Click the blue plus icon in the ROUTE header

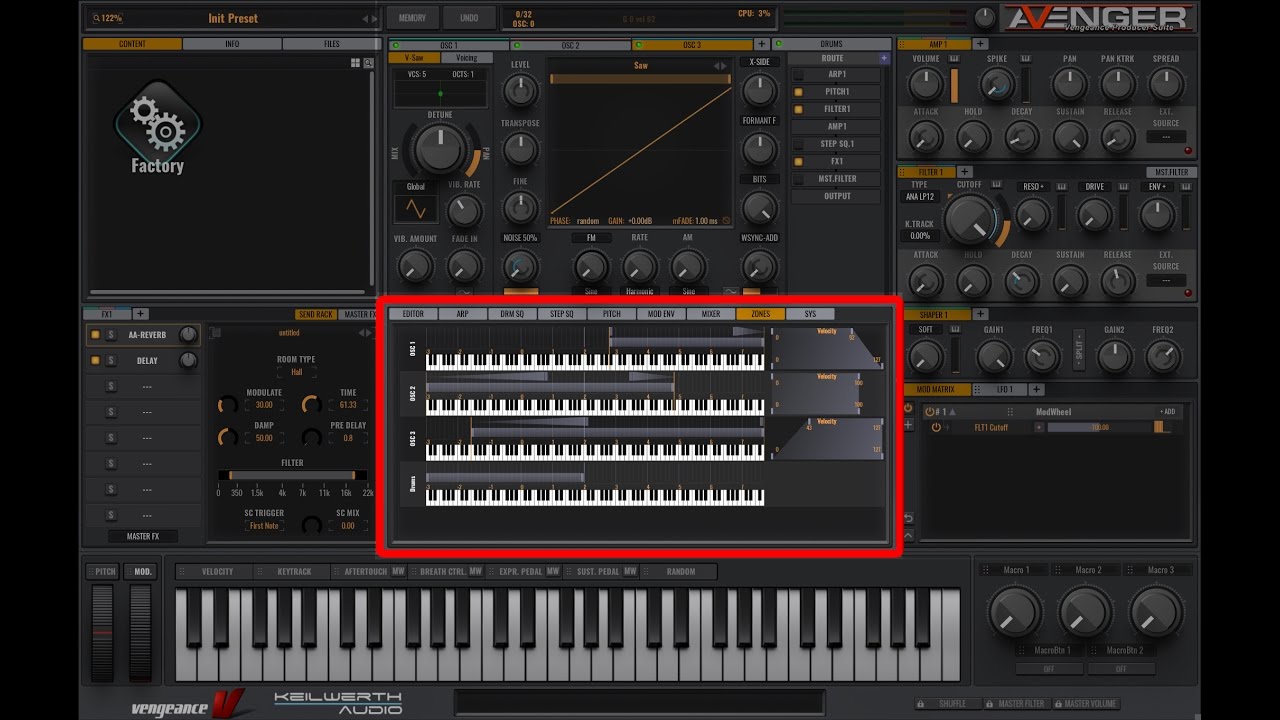[x=884, y=59]
